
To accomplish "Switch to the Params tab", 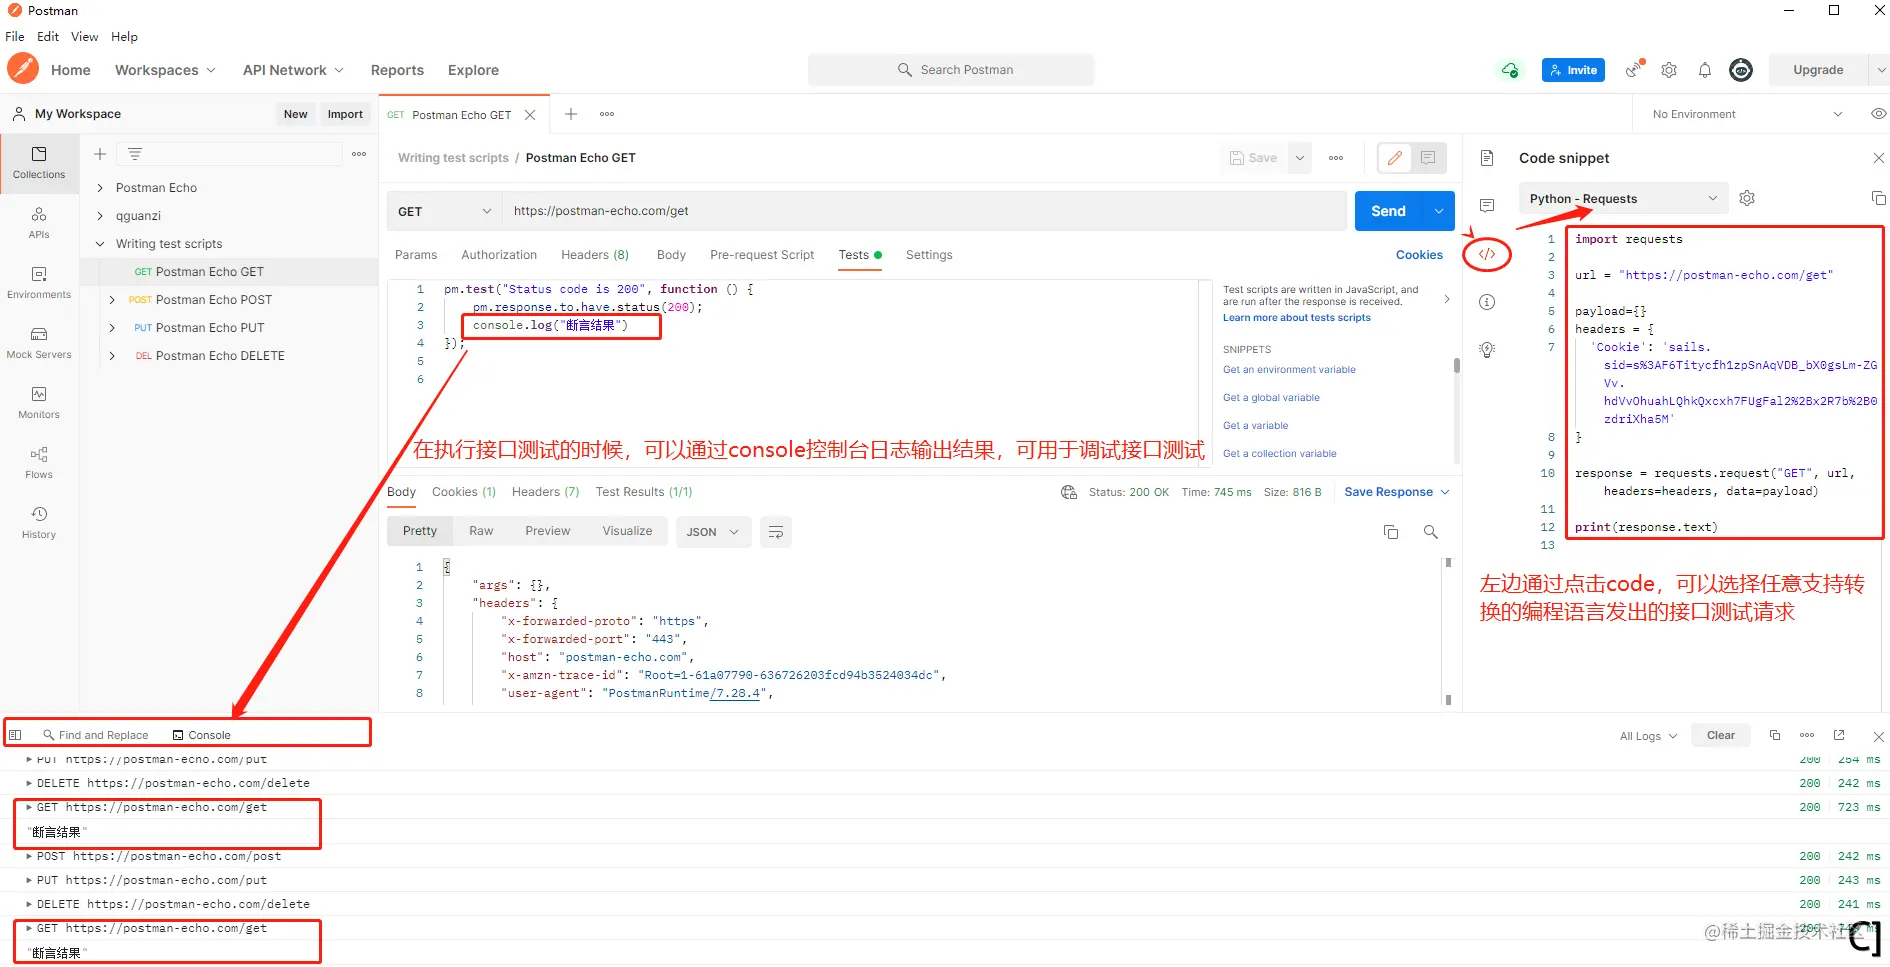I will [x=416, y=255].
